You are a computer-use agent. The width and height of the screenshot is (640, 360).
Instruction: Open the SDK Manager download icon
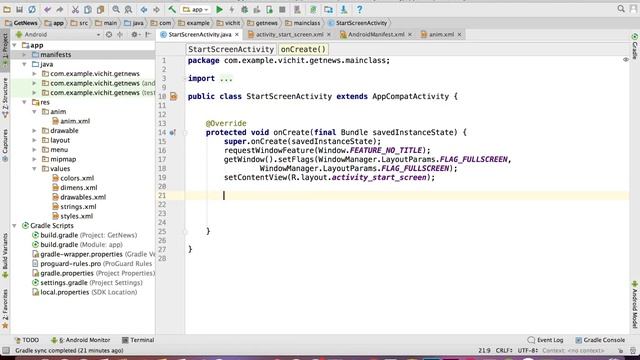point(344,9)
